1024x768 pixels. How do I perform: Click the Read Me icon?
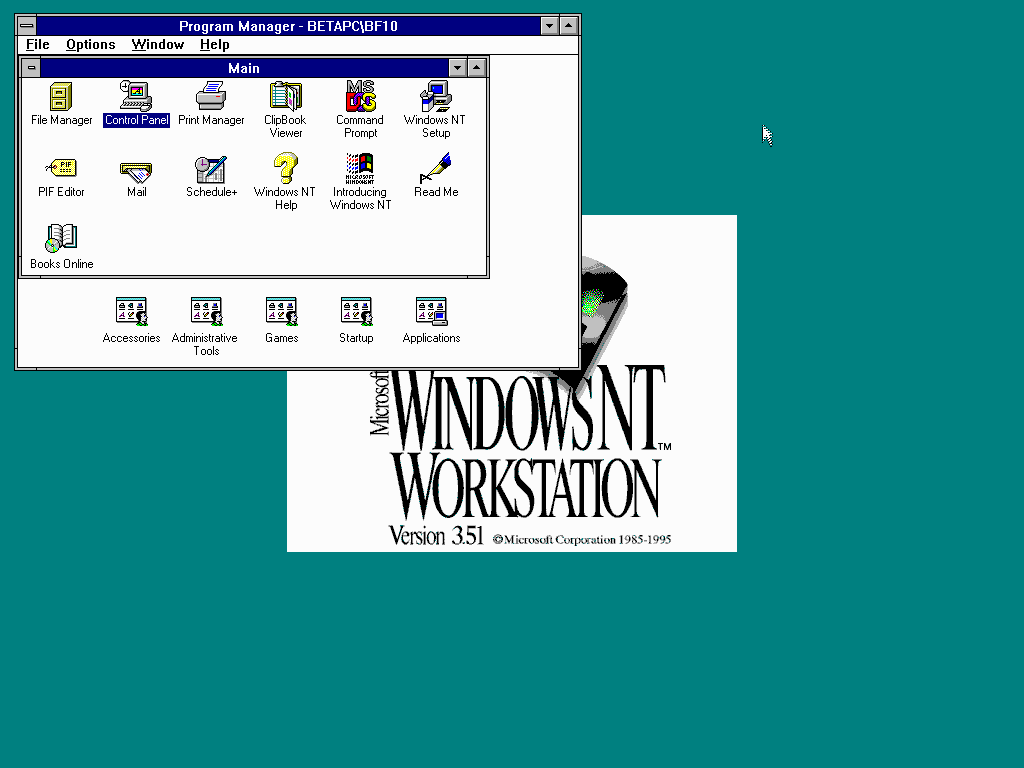point(436,169)
